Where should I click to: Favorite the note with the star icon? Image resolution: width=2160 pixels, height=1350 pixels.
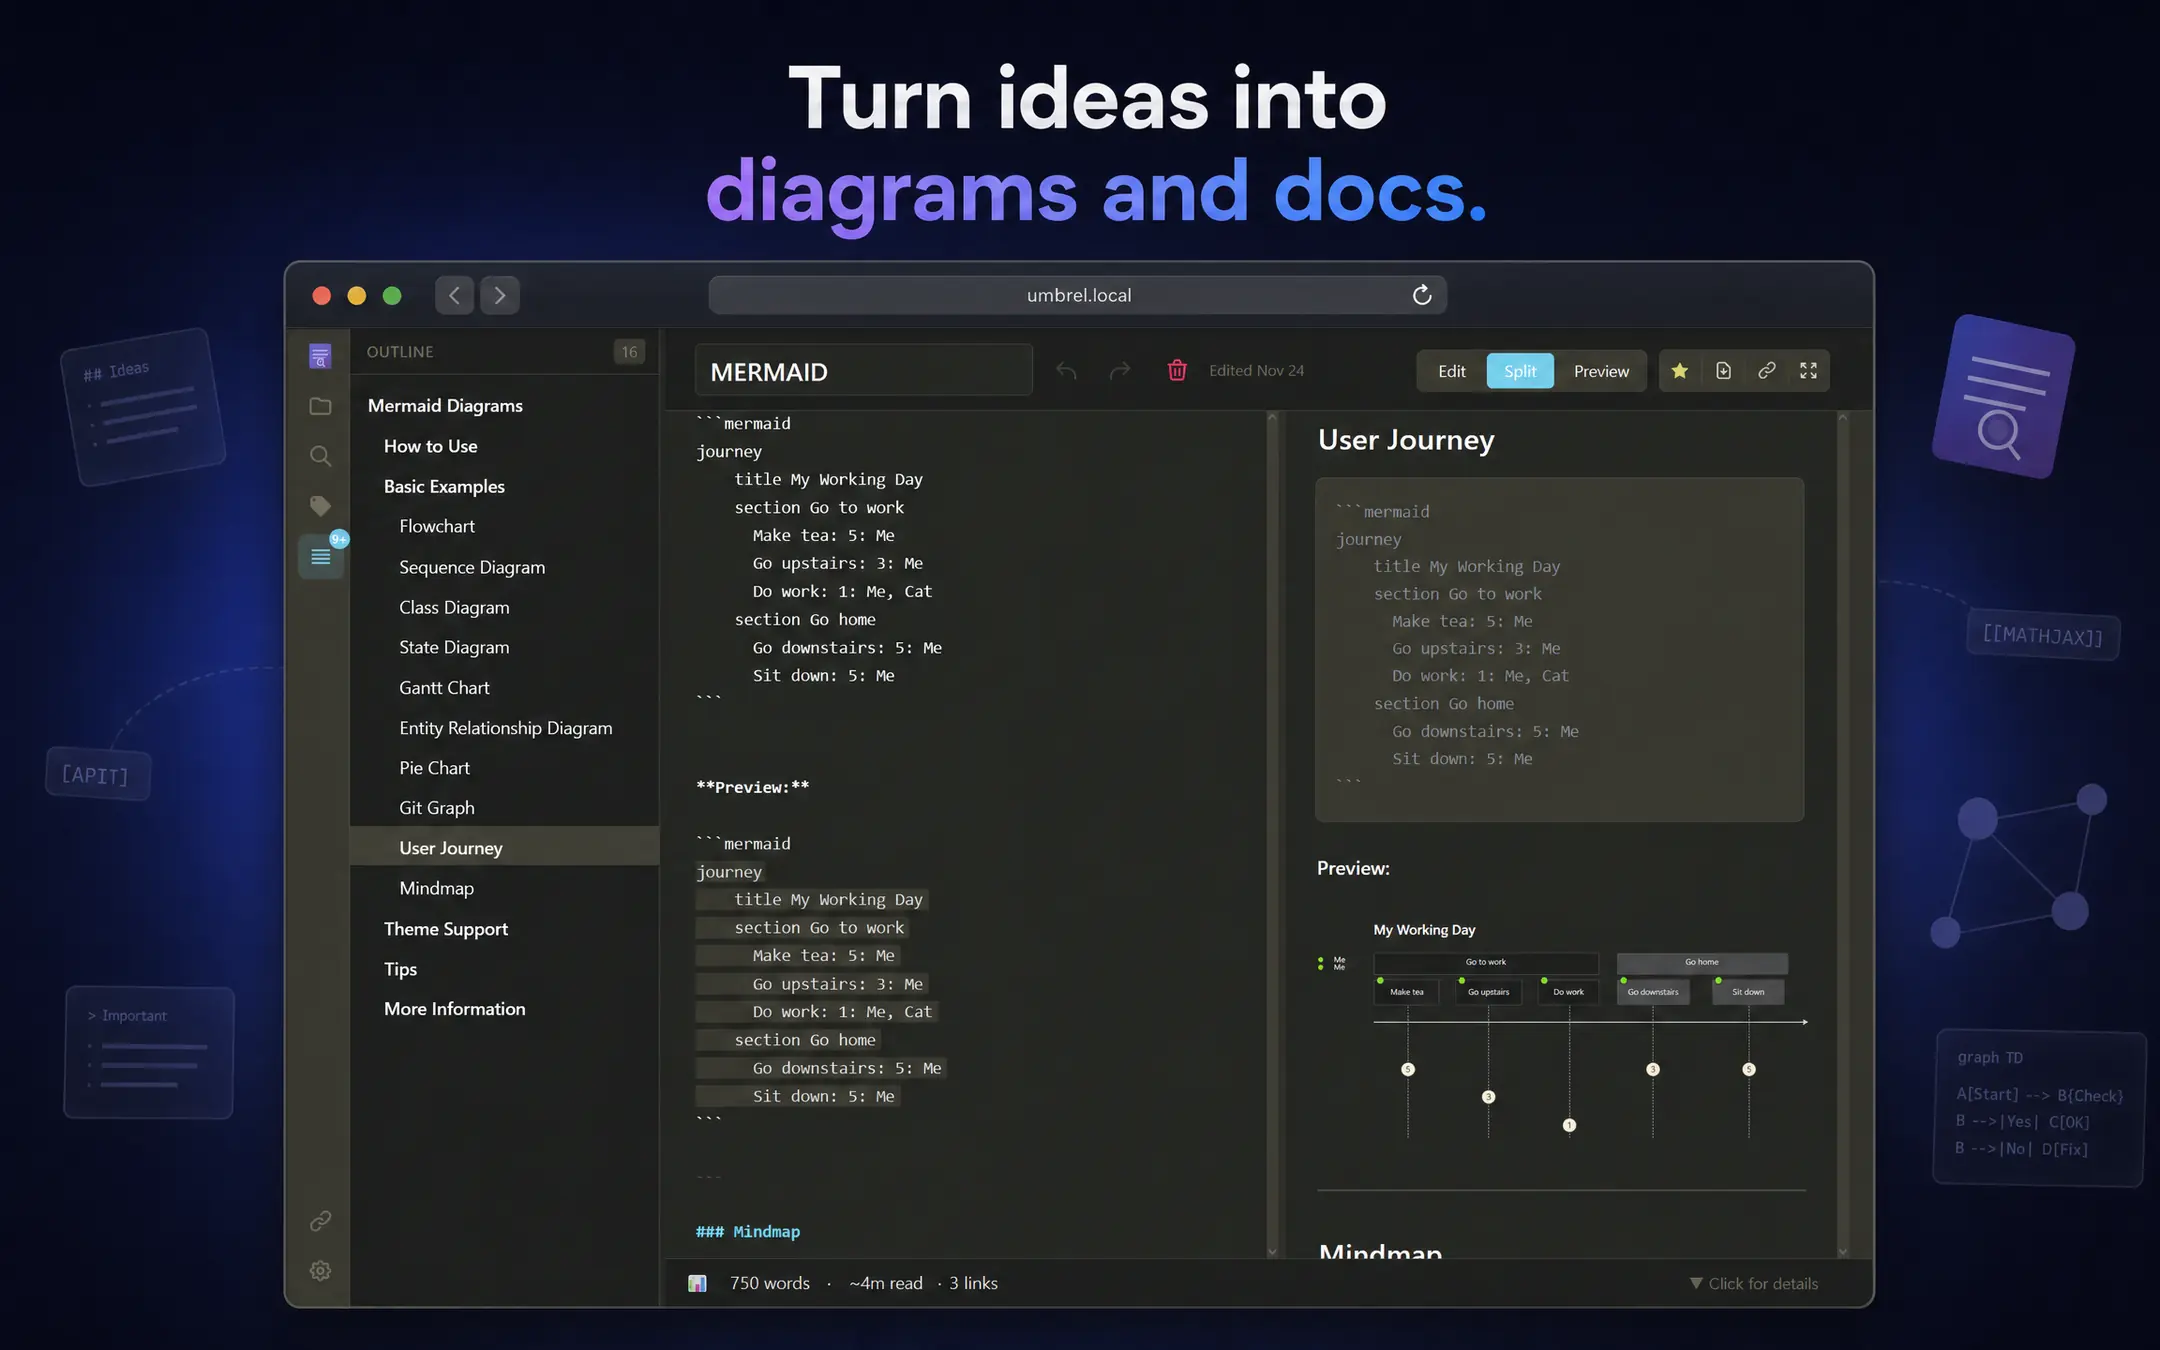click(x=1680, y=371)
